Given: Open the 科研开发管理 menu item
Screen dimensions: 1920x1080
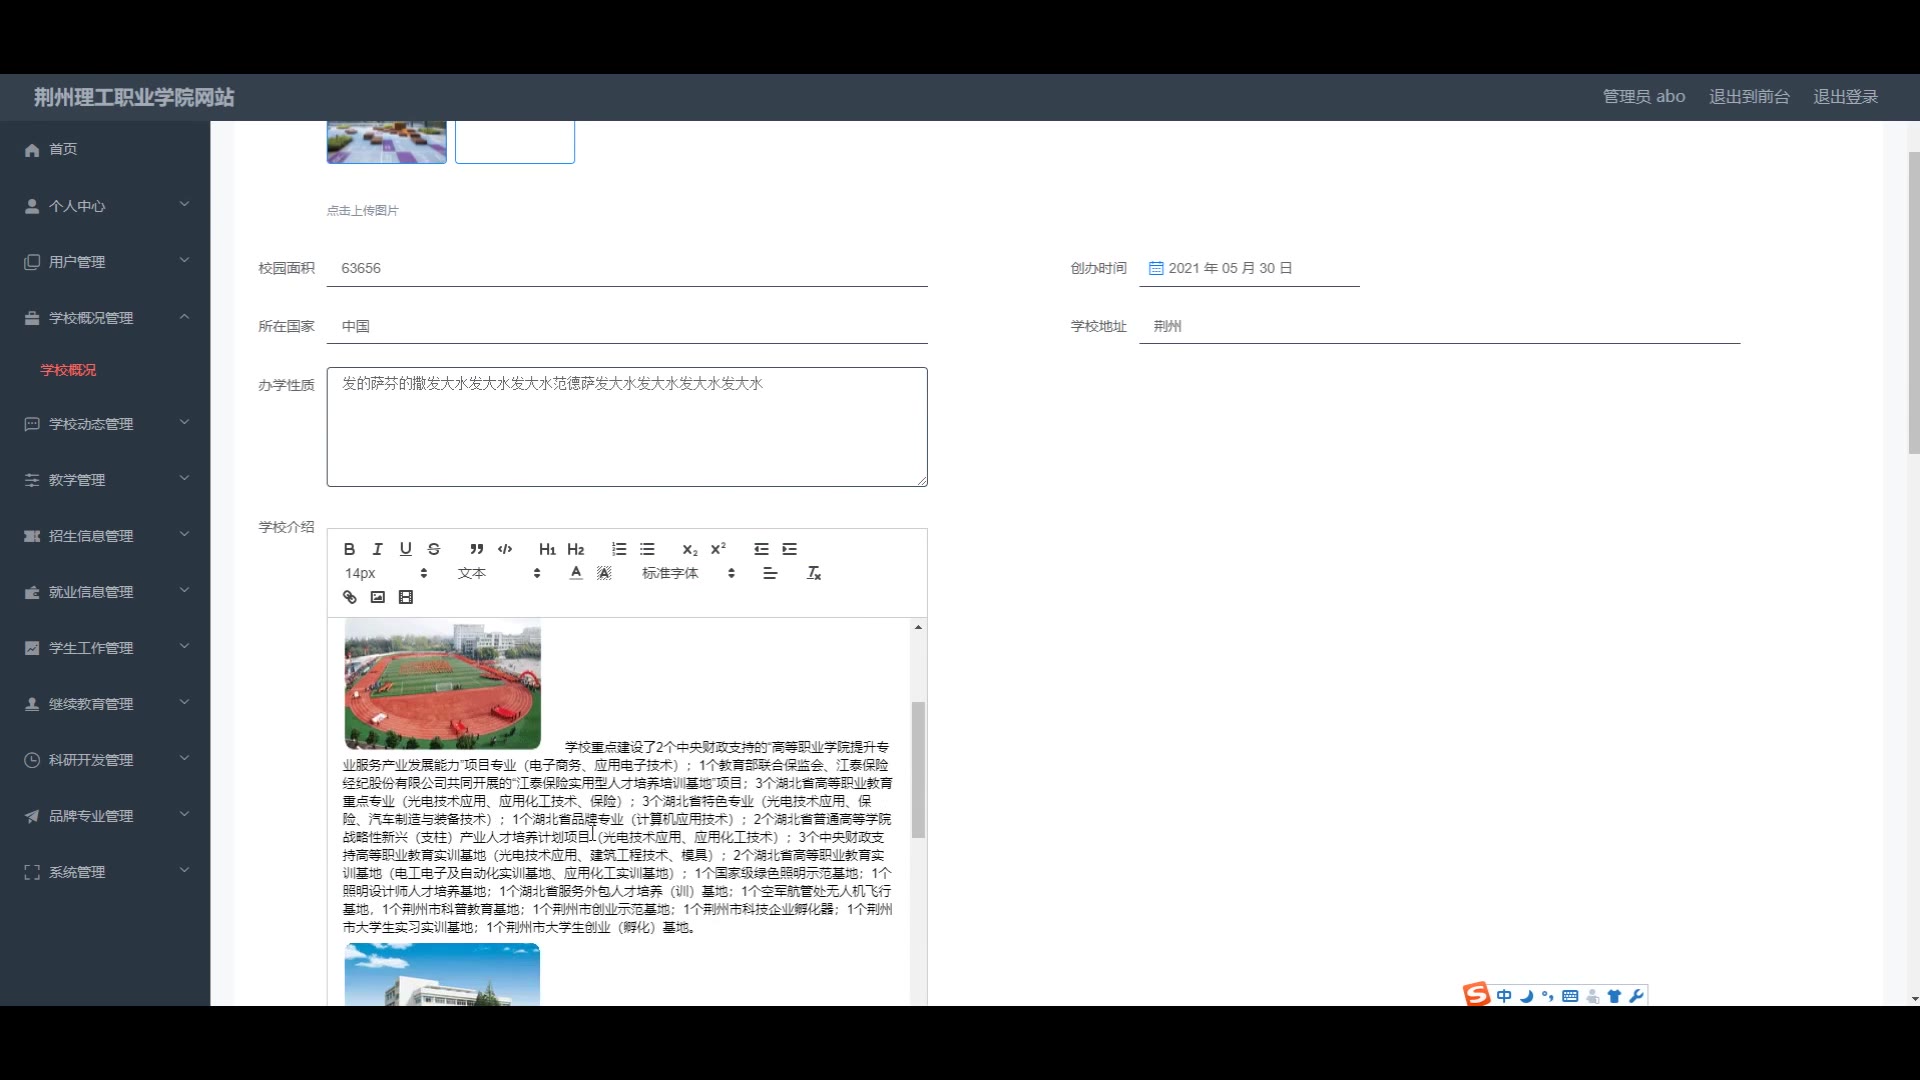Looking at the screenshot, I should click(x=105, y=760).
